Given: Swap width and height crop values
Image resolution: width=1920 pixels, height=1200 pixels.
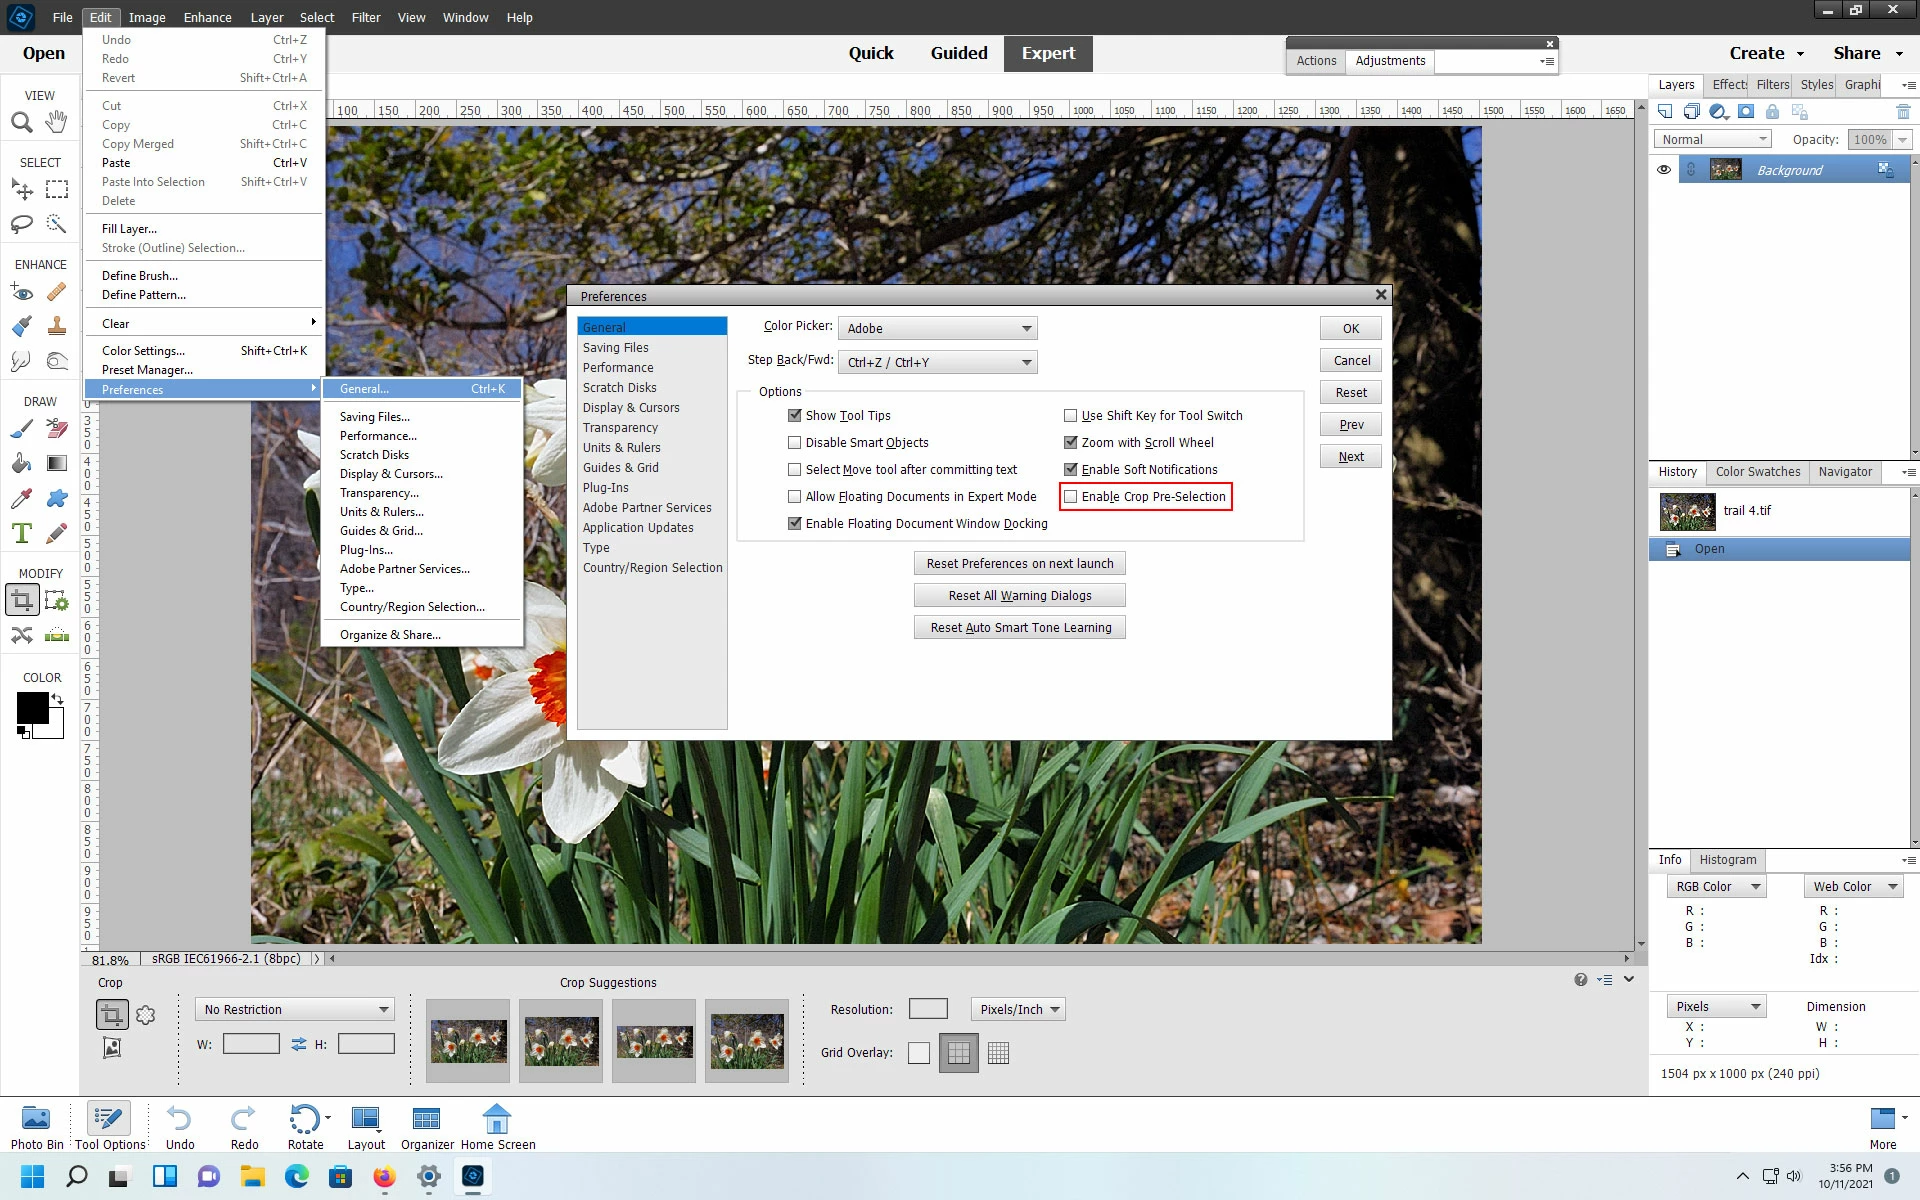Looking at the screenshot, I should tap(298, 1044).
